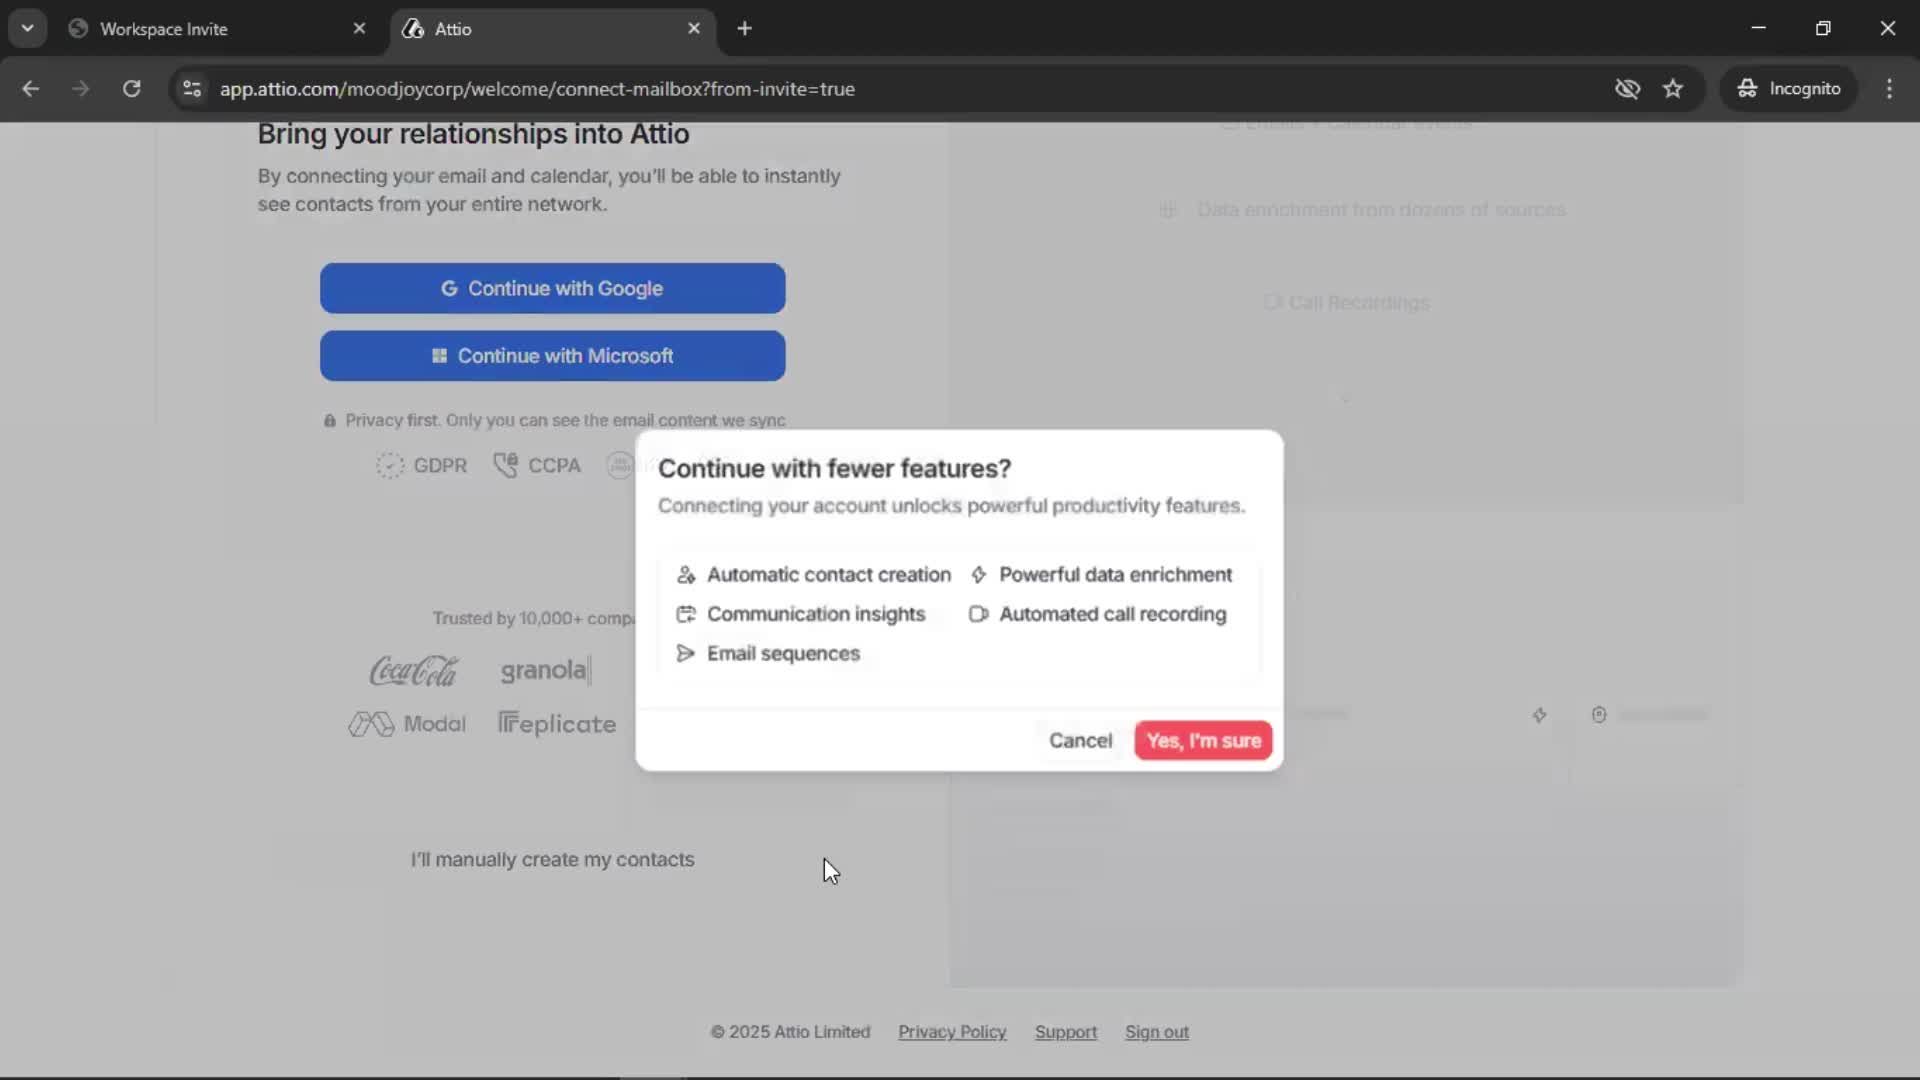This screenshot has height=1080, width=1920.
Task: Open the Chrome three-dot menu
Action: point(1889,88)
